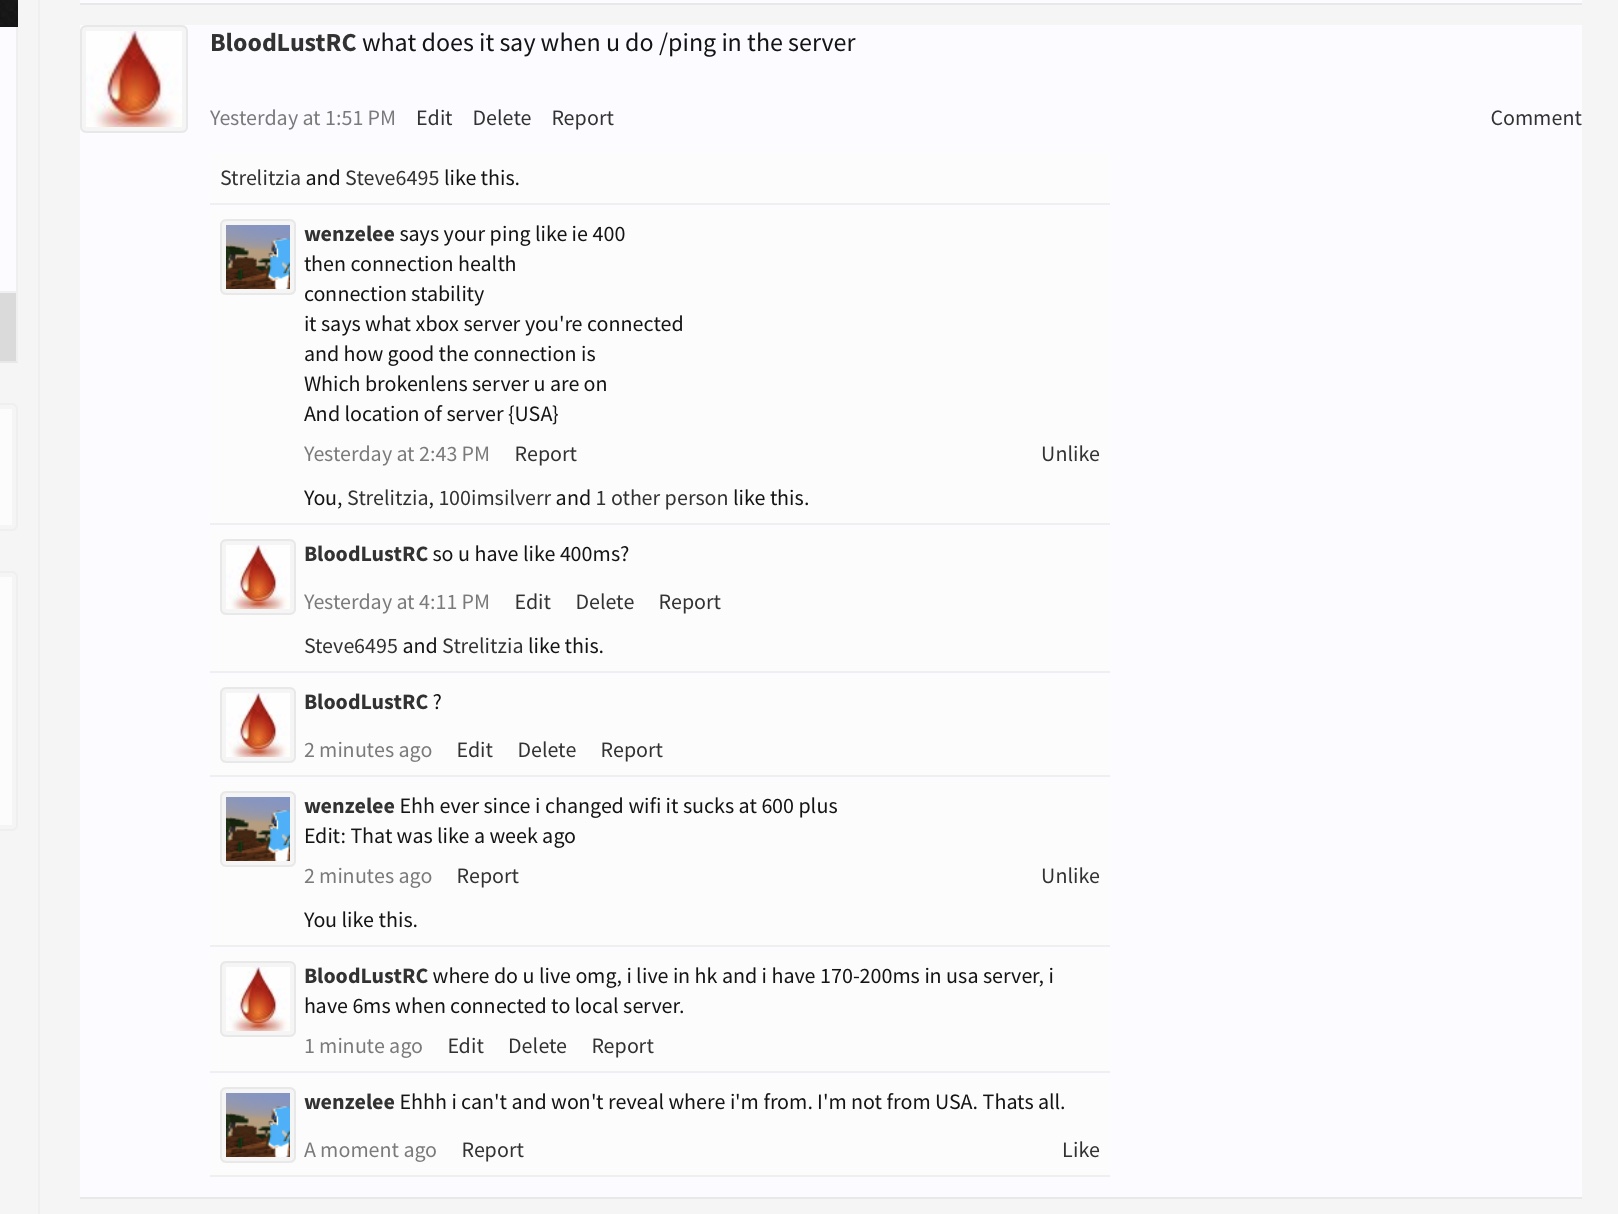Click BloodLustRC's avatar beside '400ms?' comment

pyautogui.click(x=258, y=577)
